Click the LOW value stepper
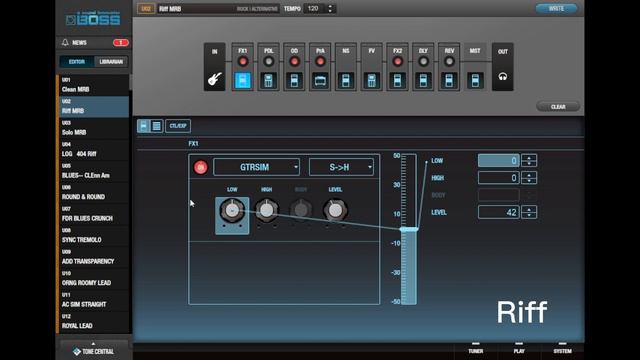The image size is (640, 360). click(x=529, y=160)
